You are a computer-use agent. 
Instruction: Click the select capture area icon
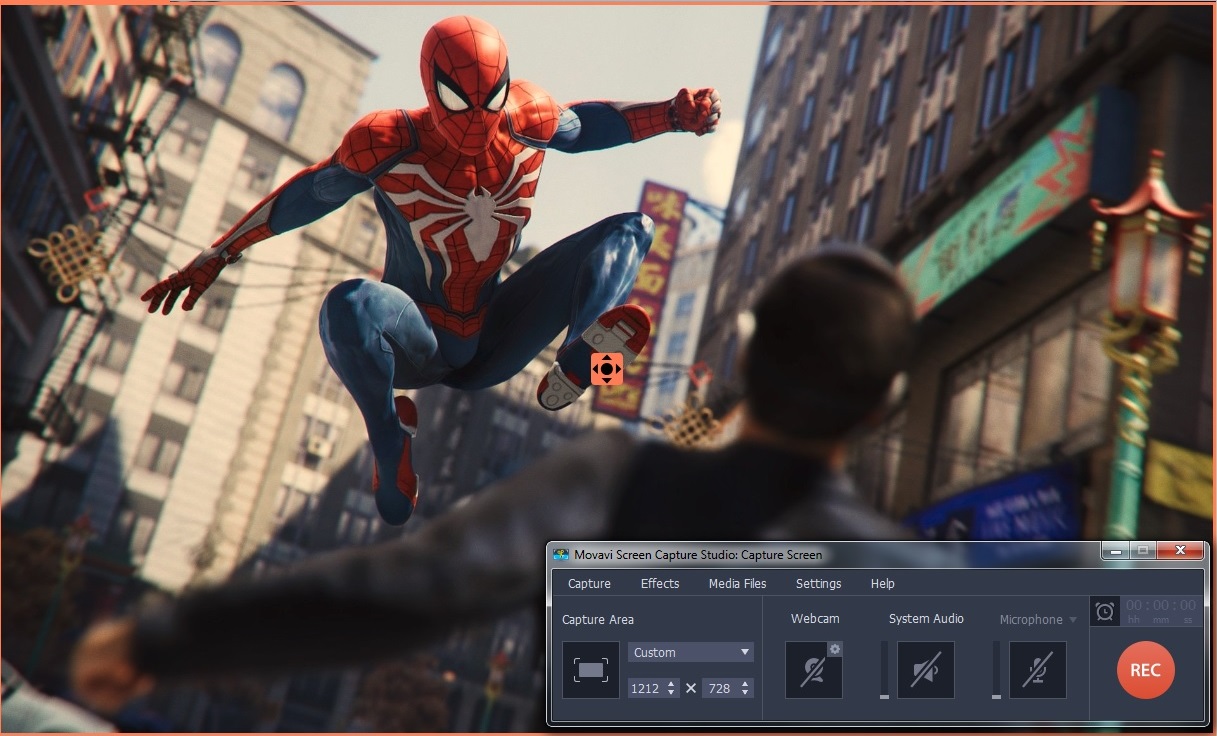click(x=591, y=669)
